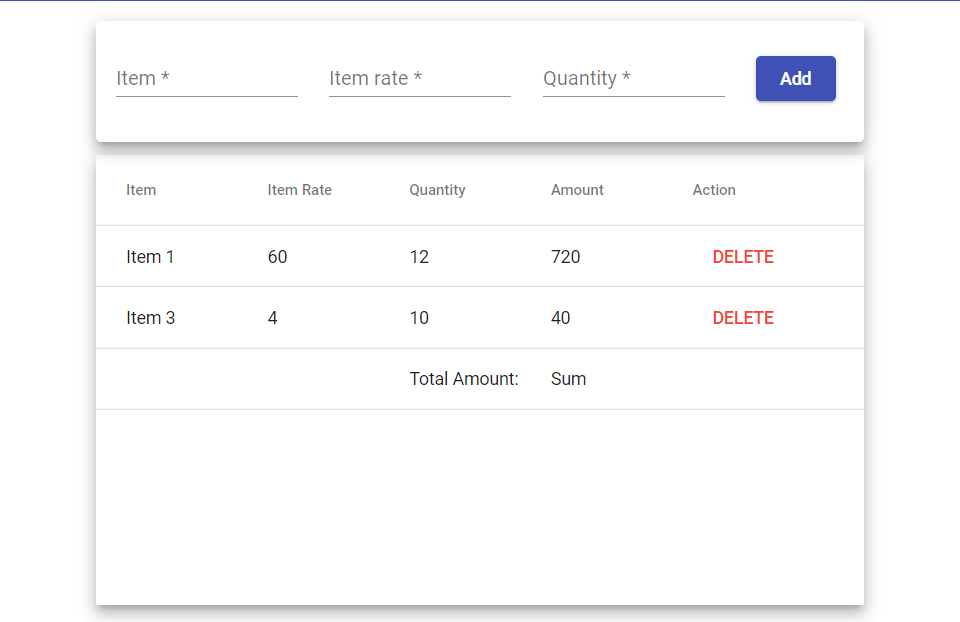Click the Item input field
Image resolution: width=960 pixels, height=622 pixels.
tap(205, 78)
